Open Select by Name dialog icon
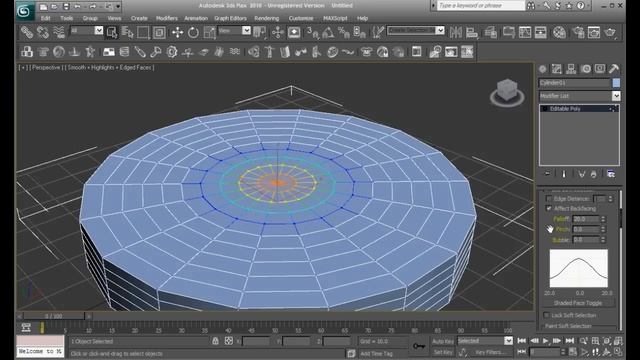The height and width of the screenshot is (360, 640). click(x=127, y=32)
